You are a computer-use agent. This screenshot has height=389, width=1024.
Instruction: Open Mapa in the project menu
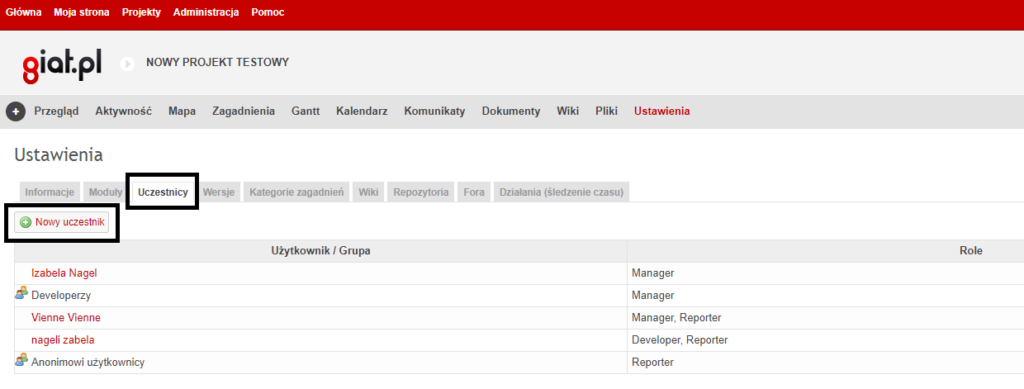[182, 111]
